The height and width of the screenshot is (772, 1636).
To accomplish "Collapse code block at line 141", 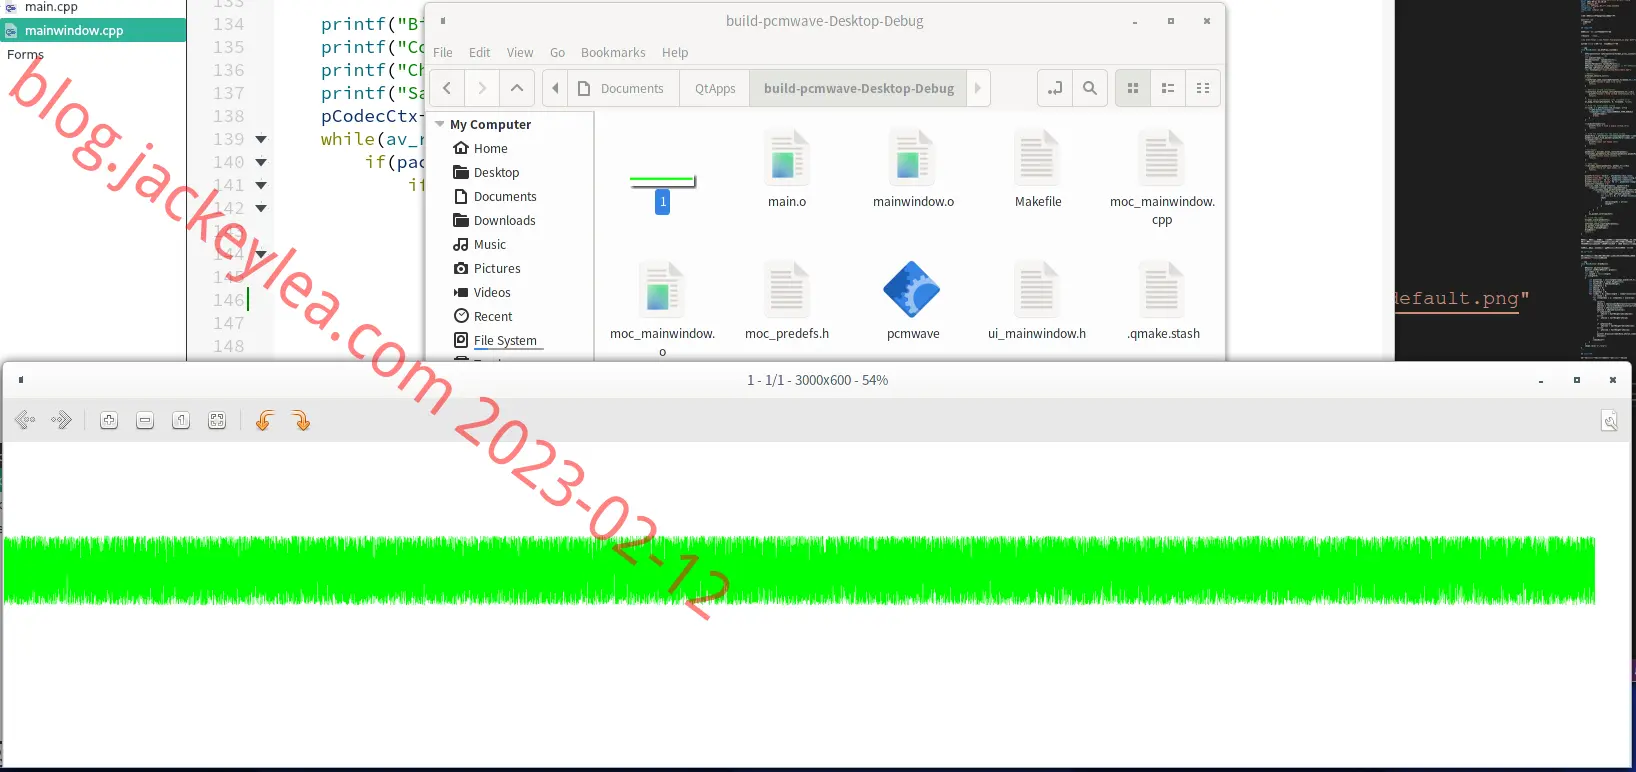I will point(261,185).
